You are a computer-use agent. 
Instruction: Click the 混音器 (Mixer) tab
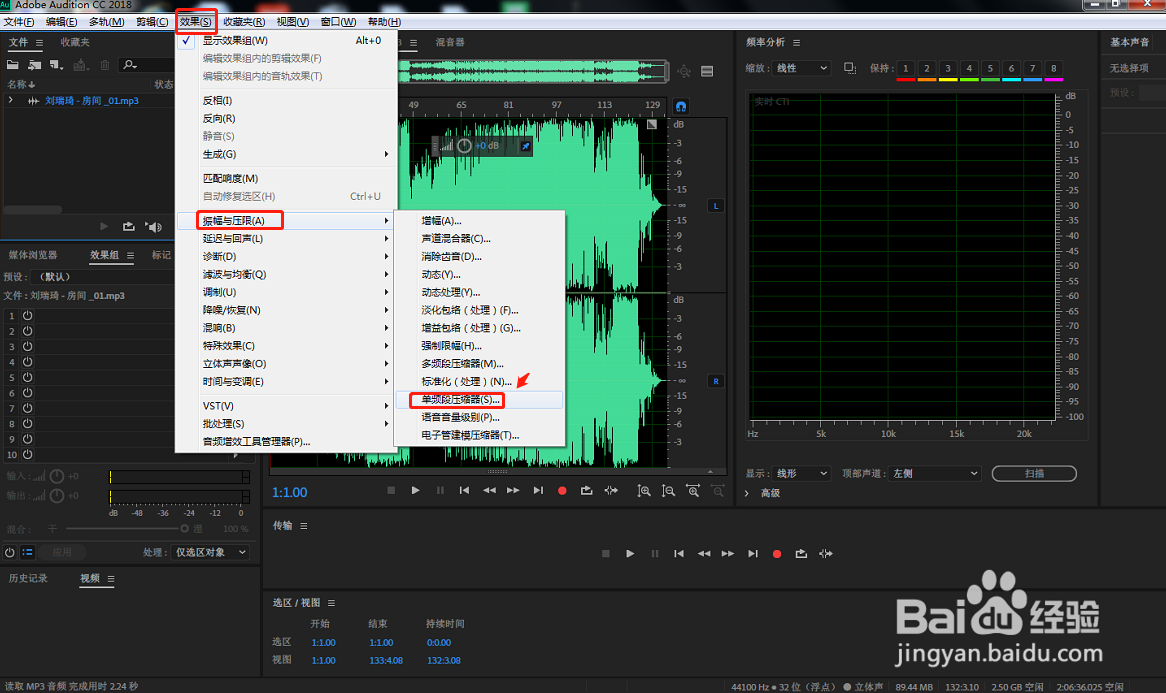[450, 42]
